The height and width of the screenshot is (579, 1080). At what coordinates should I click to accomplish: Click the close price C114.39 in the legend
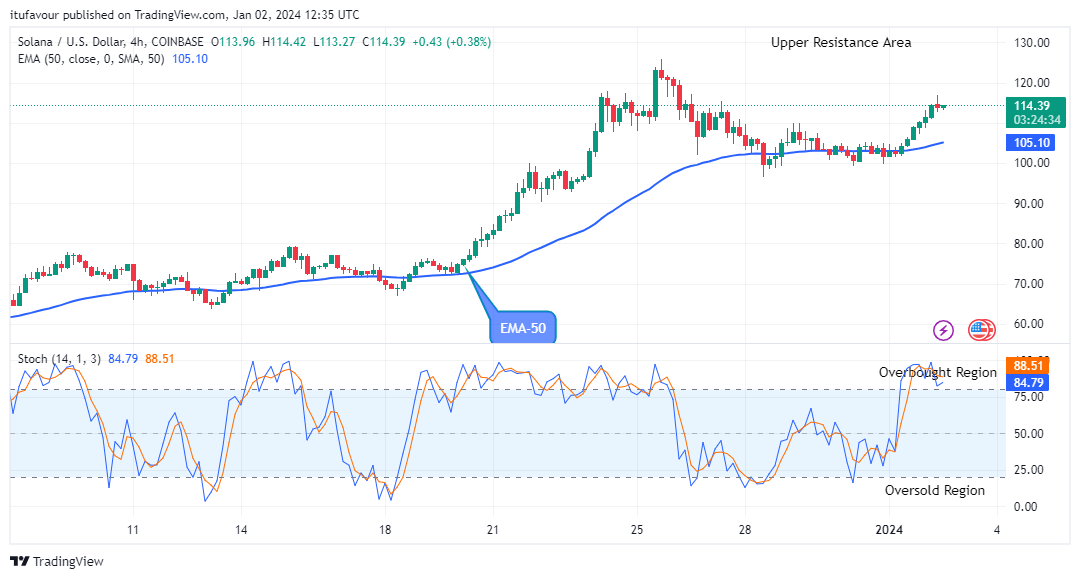pyautogui.click(x=384, y=42)
